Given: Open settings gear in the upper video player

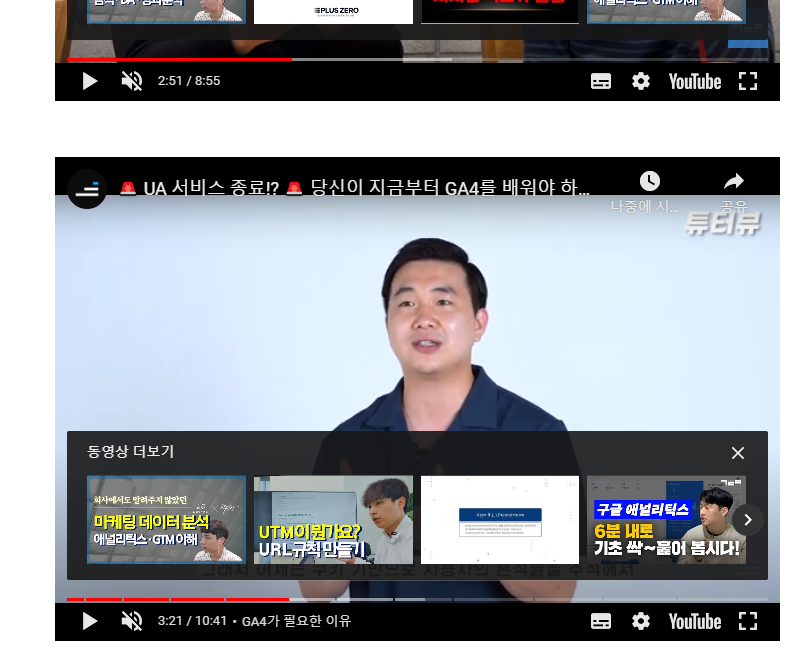Looking at the screenshot, I should point(641,81).
